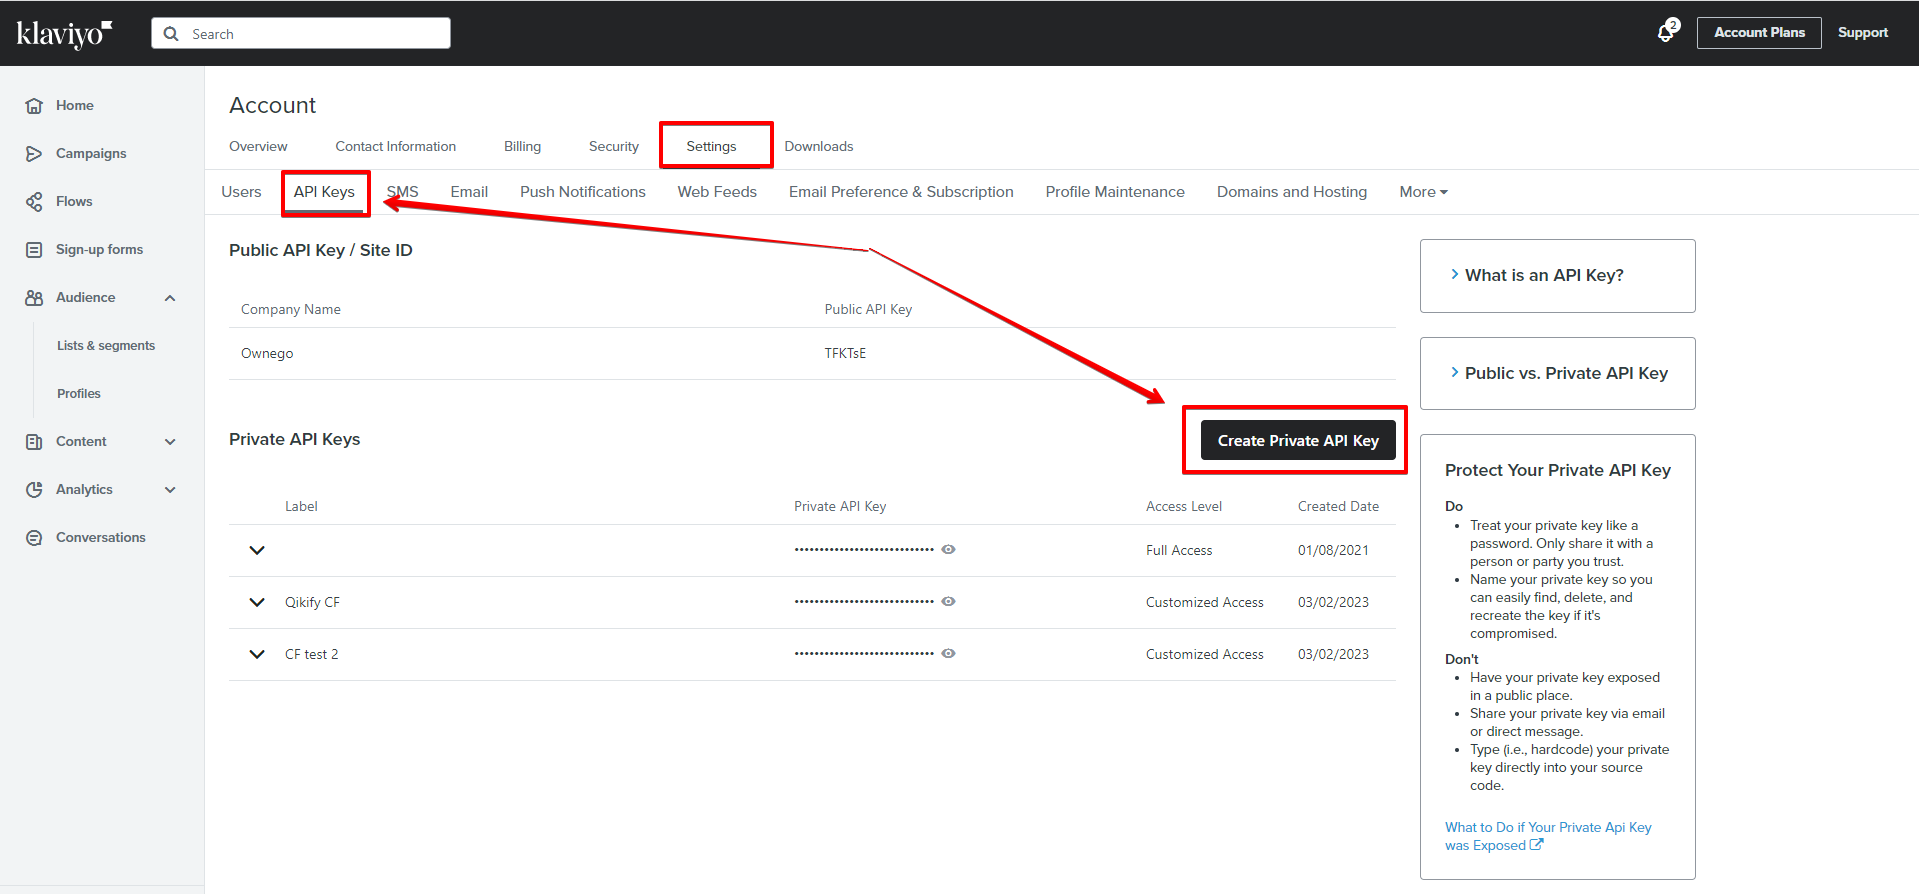The width and height of the screenshot is (1919, 894).
Task: Open Home in the sidebar
Action: [x=75, y=105]
